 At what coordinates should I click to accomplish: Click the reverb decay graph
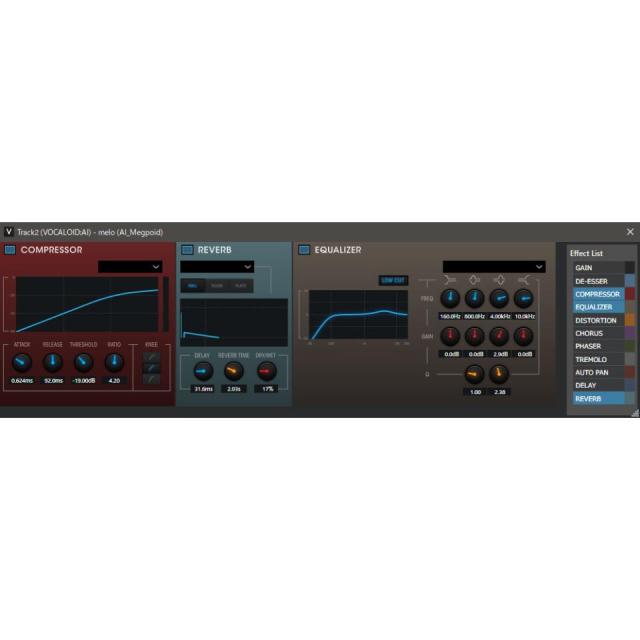[234, 322]
